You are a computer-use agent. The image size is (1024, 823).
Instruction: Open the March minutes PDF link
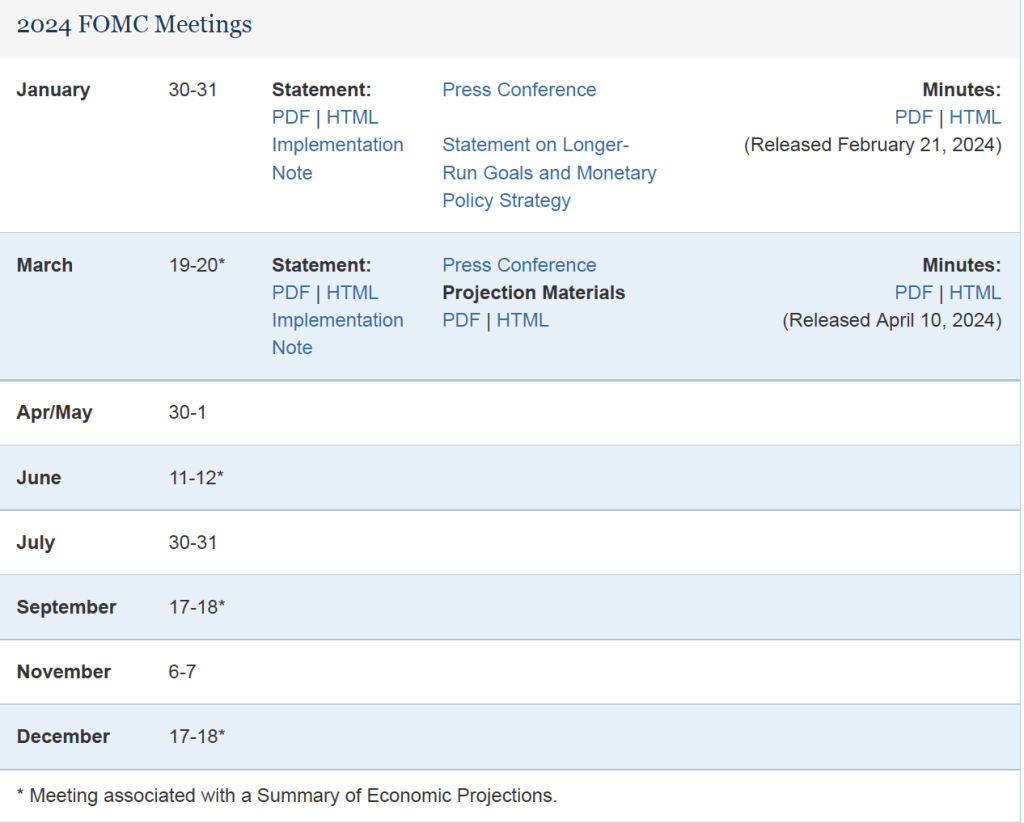tap(913, 293)
